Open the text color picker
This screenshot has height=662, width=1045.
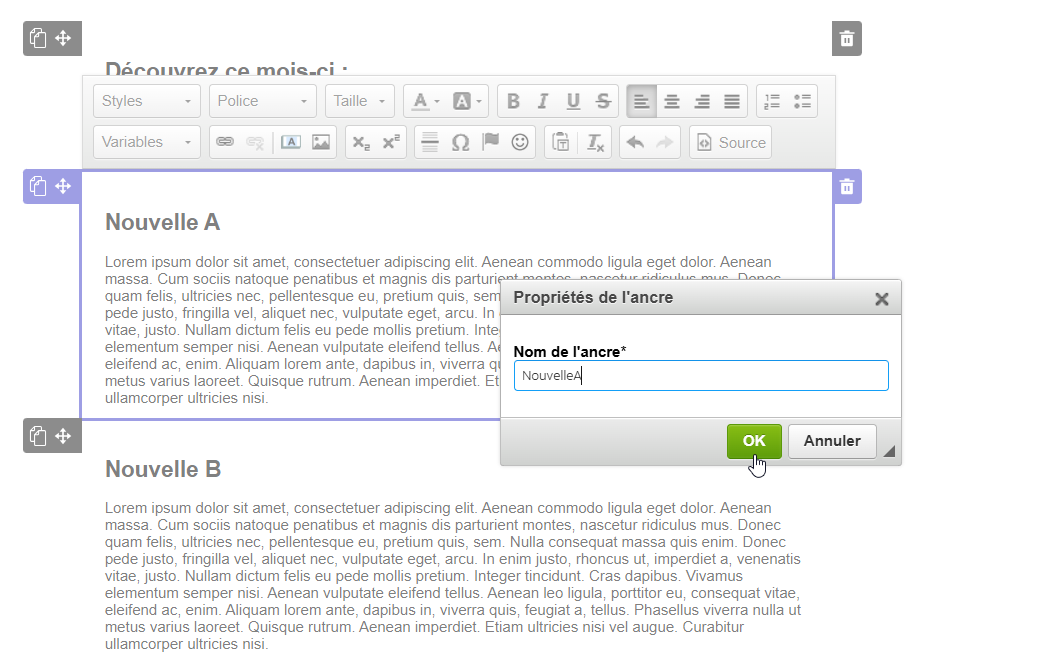tap(425, 101)
